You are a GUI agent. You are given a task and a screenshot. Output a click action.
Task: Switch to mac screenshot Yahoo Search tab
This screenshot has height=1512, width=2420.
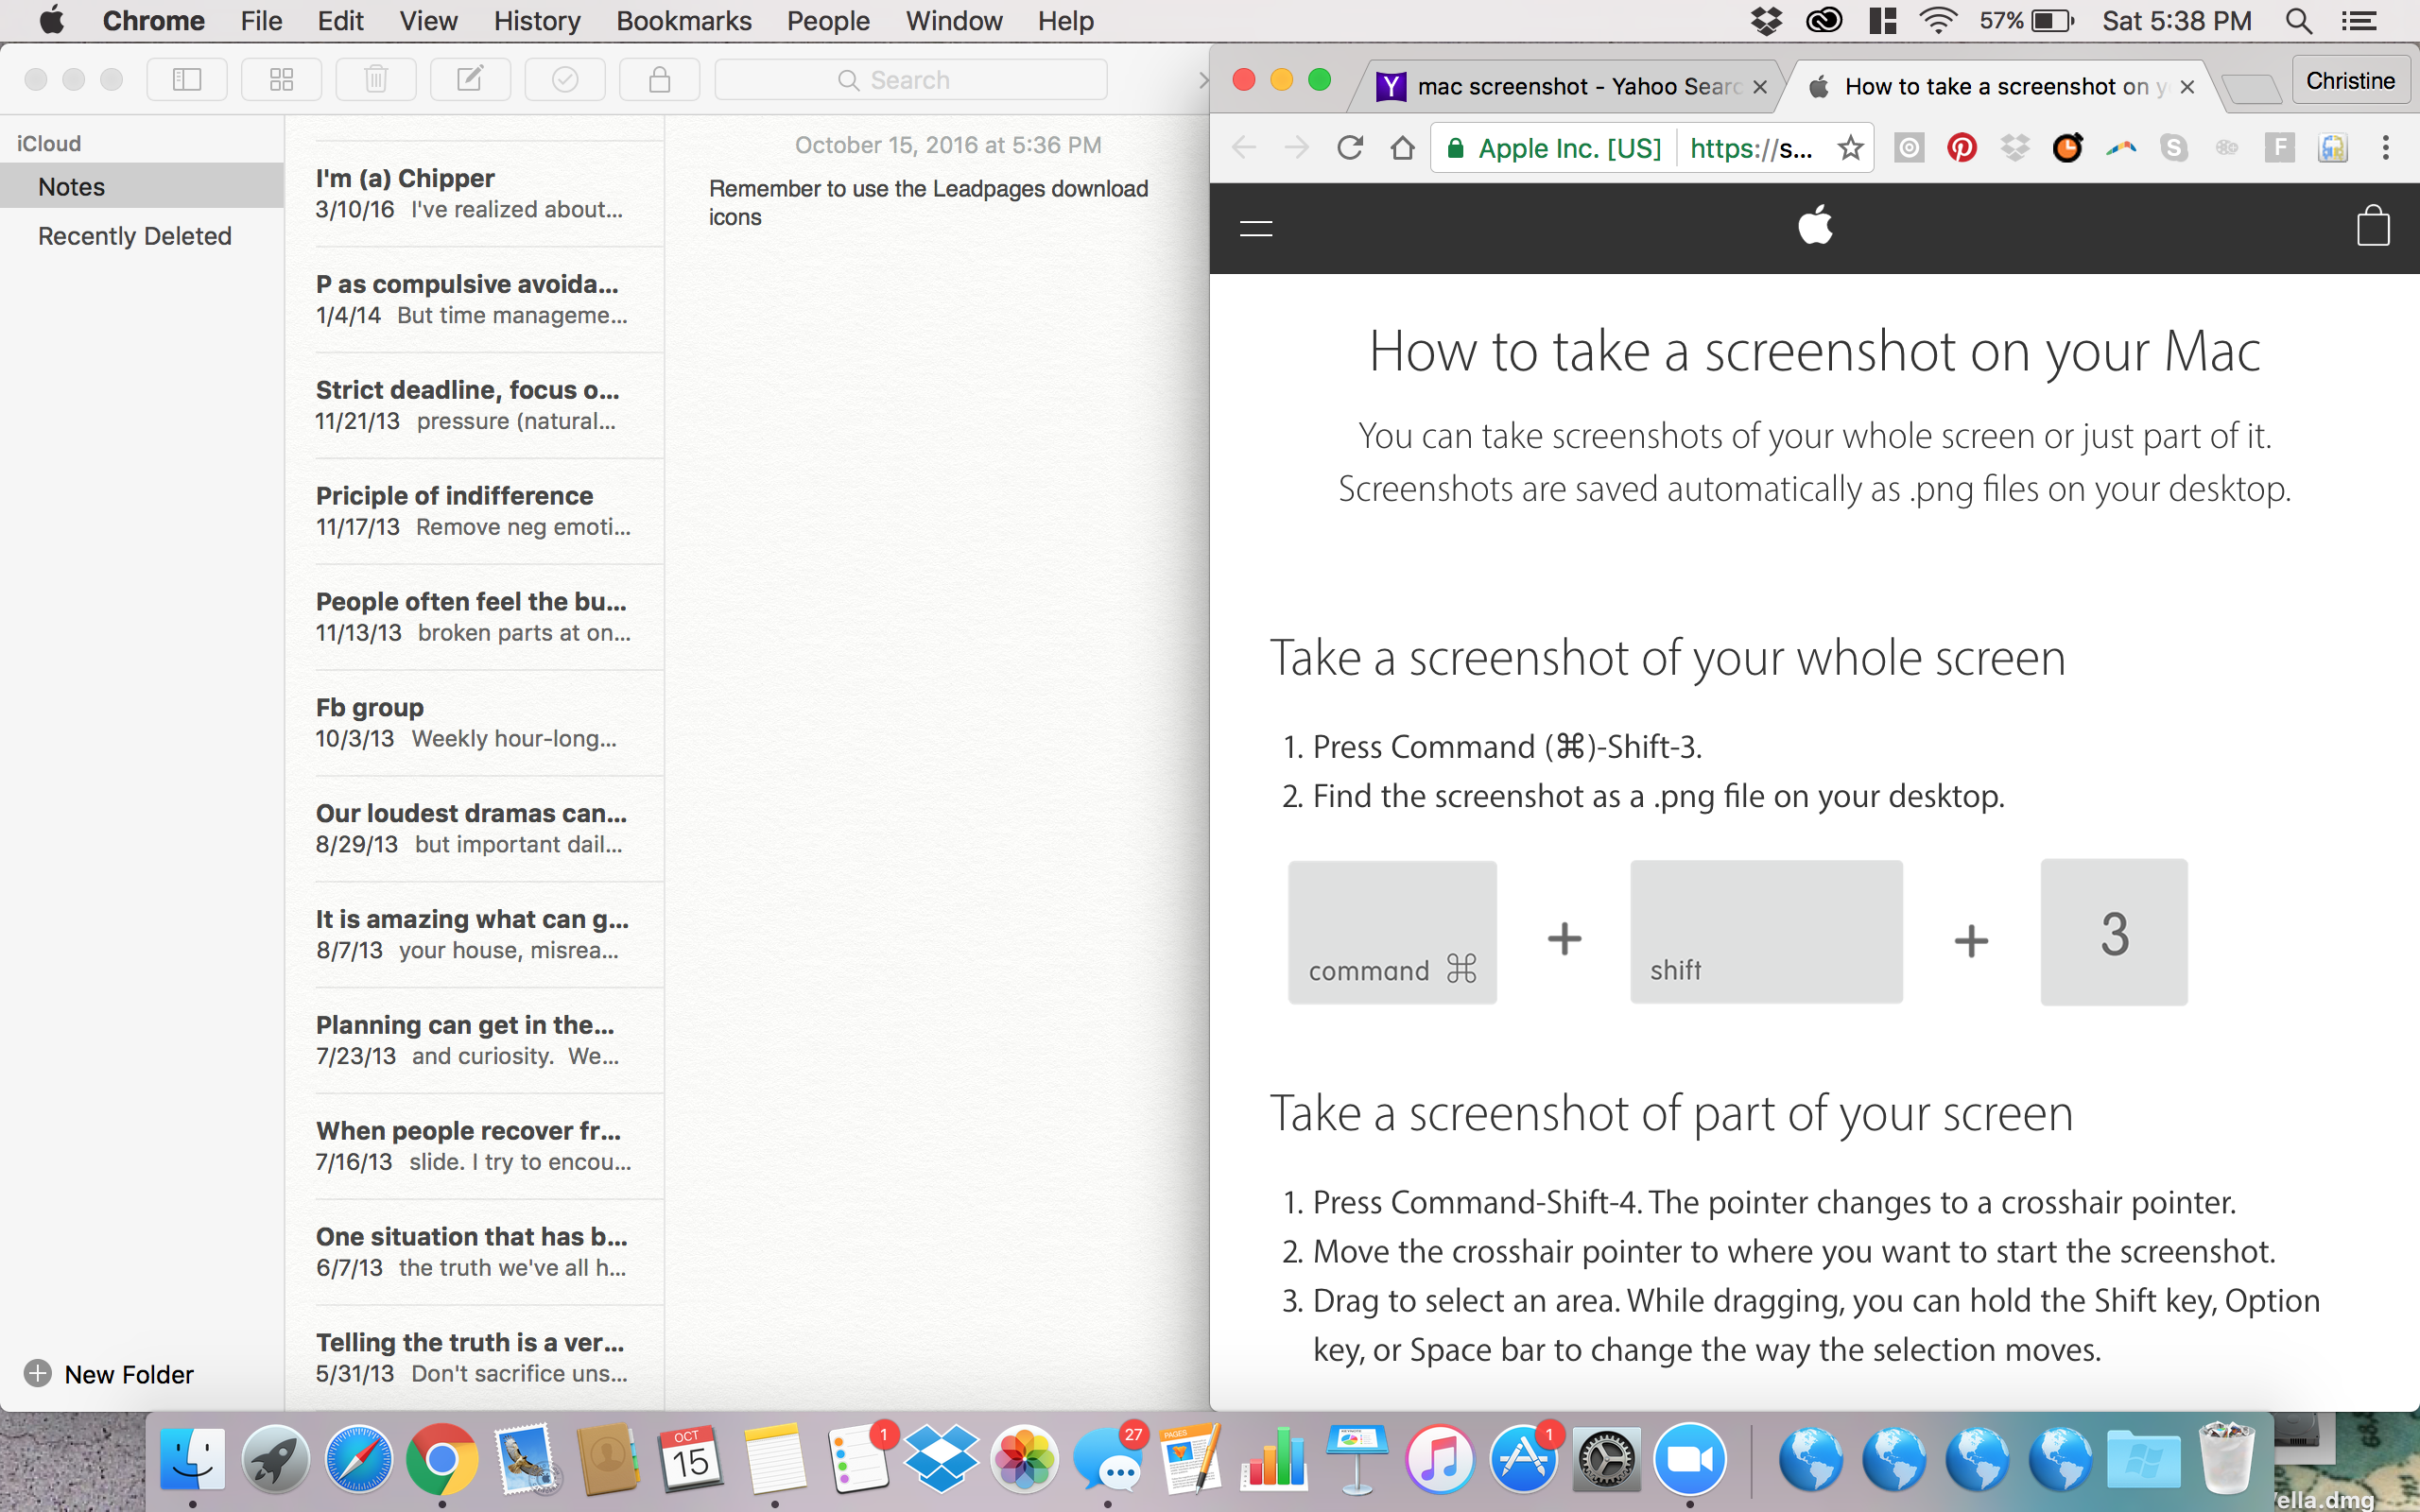pos(1565,87)
